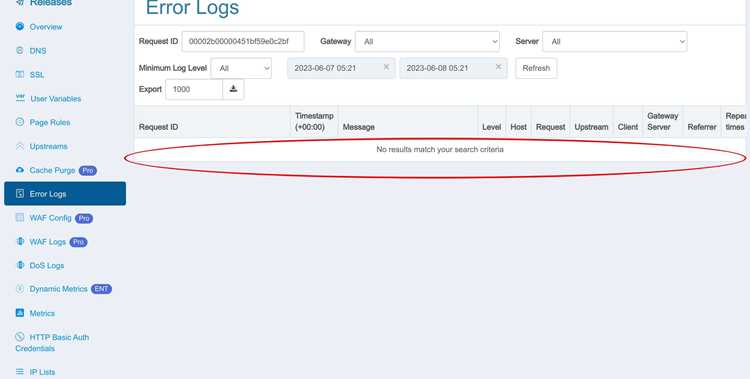Click the Metrics chart icon
Viewport: 750px width, 379px height.
coord(20,313)
